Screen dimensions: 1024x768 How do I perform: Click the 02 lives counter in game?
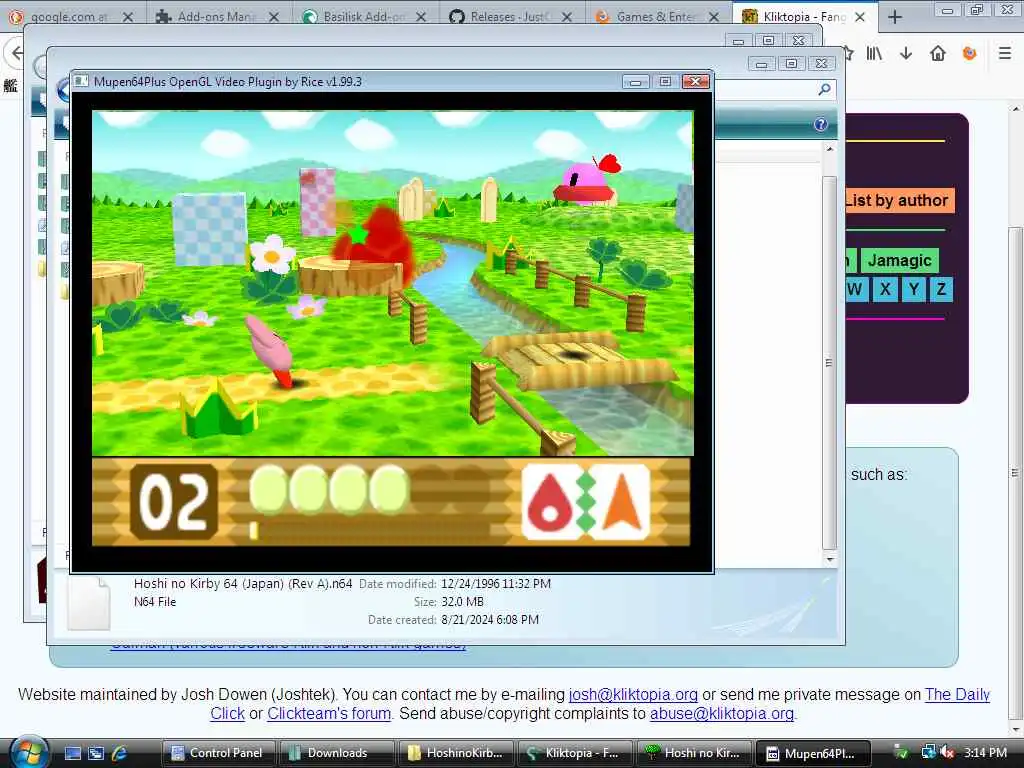(174, 502)
